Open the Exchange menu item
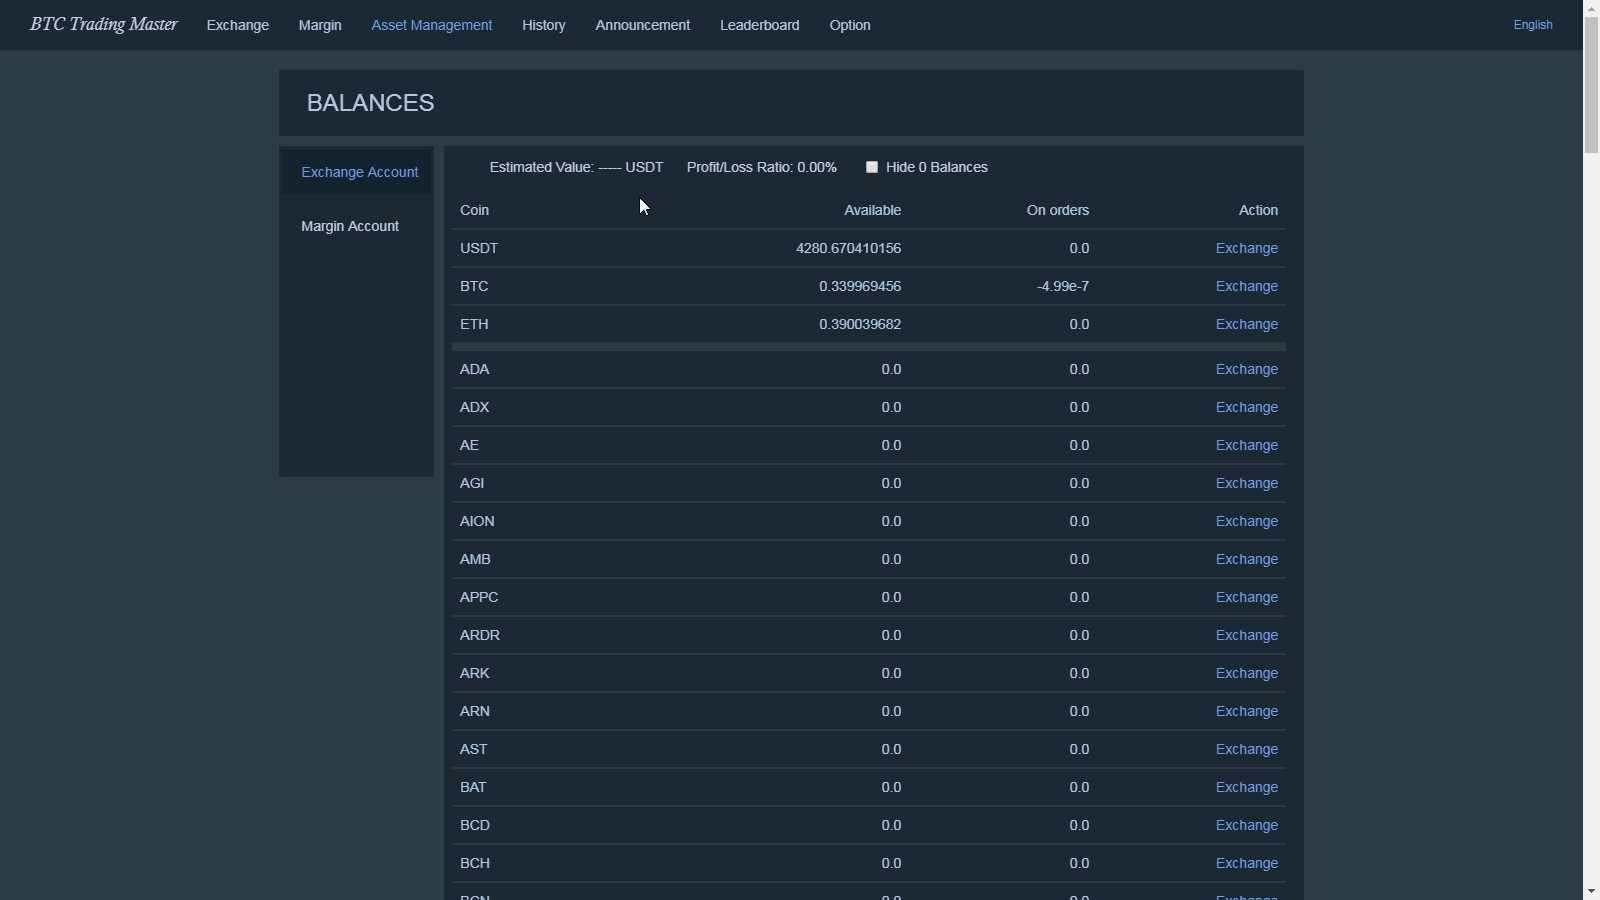 (x=237, y=25)
